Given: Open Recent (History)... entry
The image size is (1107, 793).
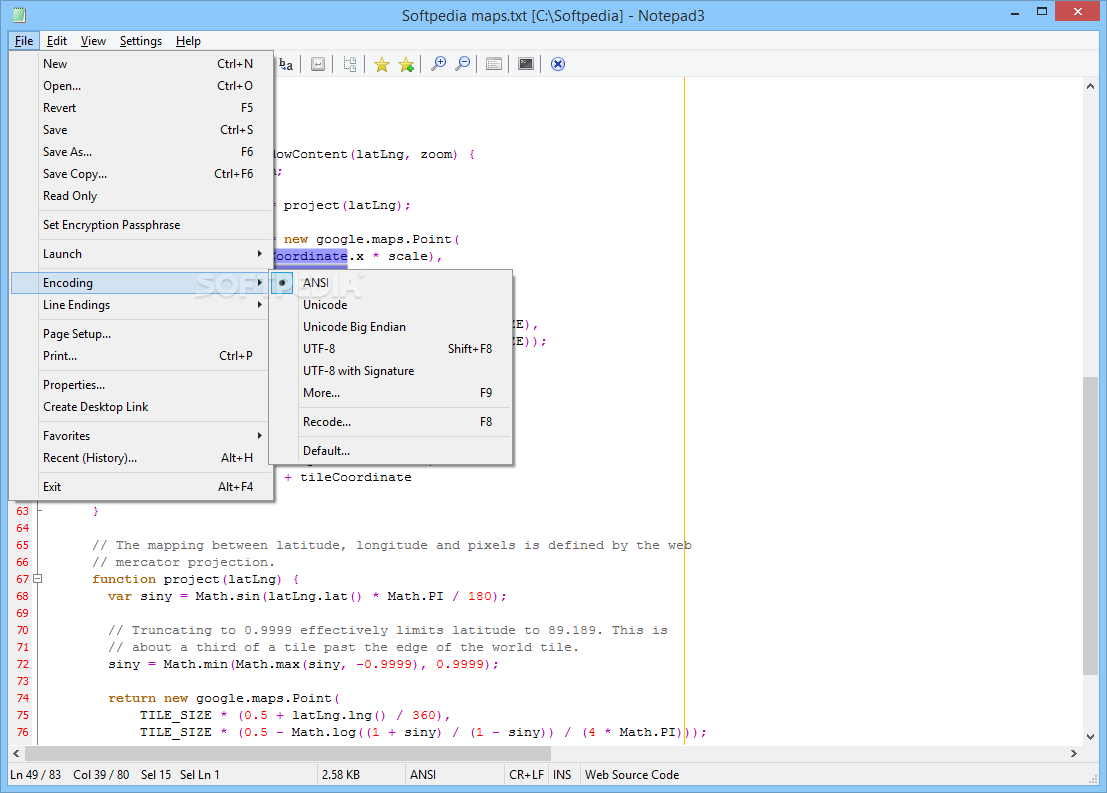Looking at the screenshot, I should click(141, 458).
